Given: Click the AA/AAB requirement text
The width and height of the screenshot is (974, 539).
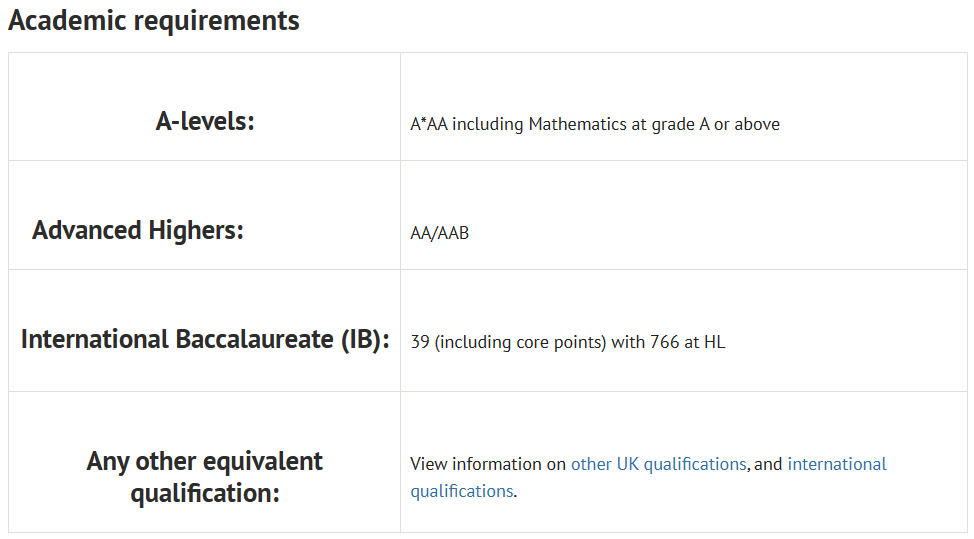Looking at the screenshot, I should 439,233.
